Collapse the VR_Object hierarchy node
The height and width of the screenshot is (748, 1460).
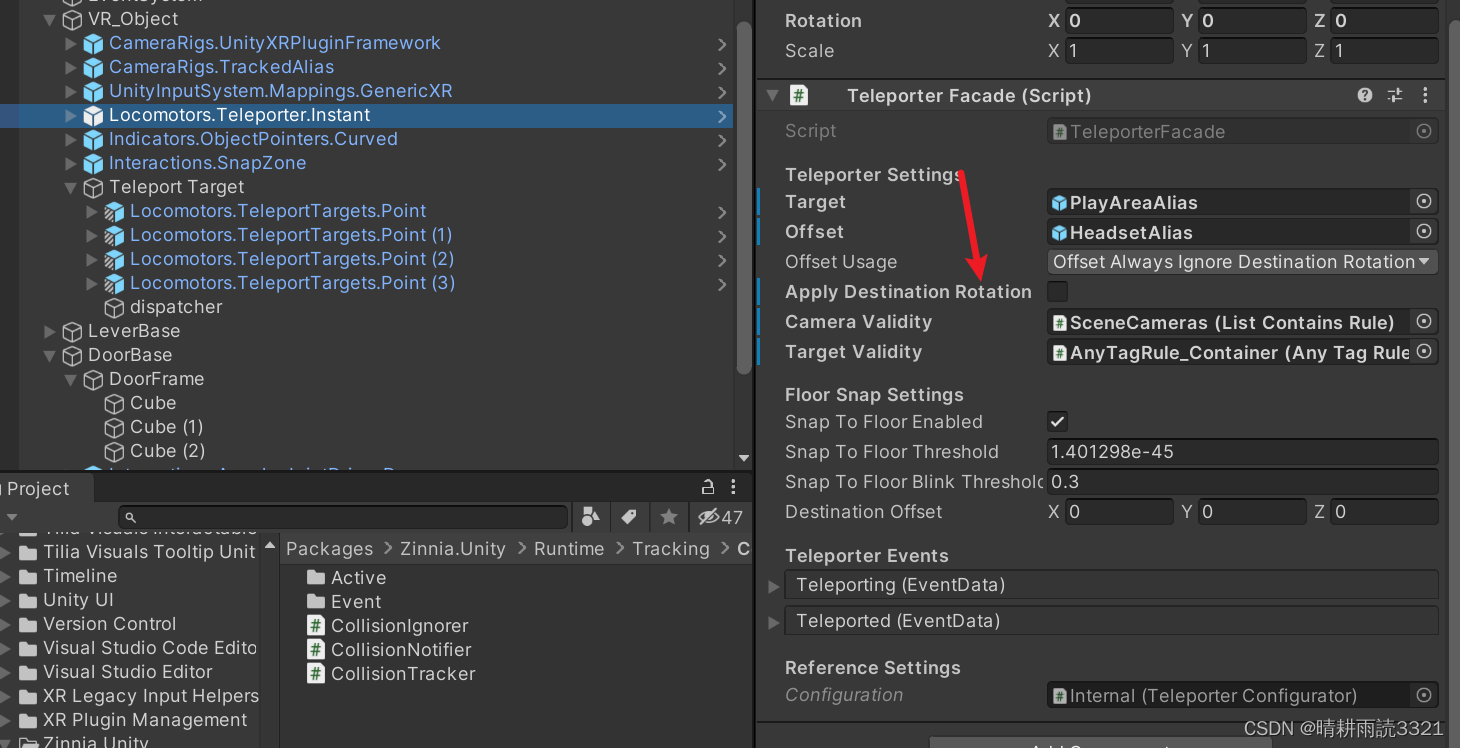tap(50, 19)
